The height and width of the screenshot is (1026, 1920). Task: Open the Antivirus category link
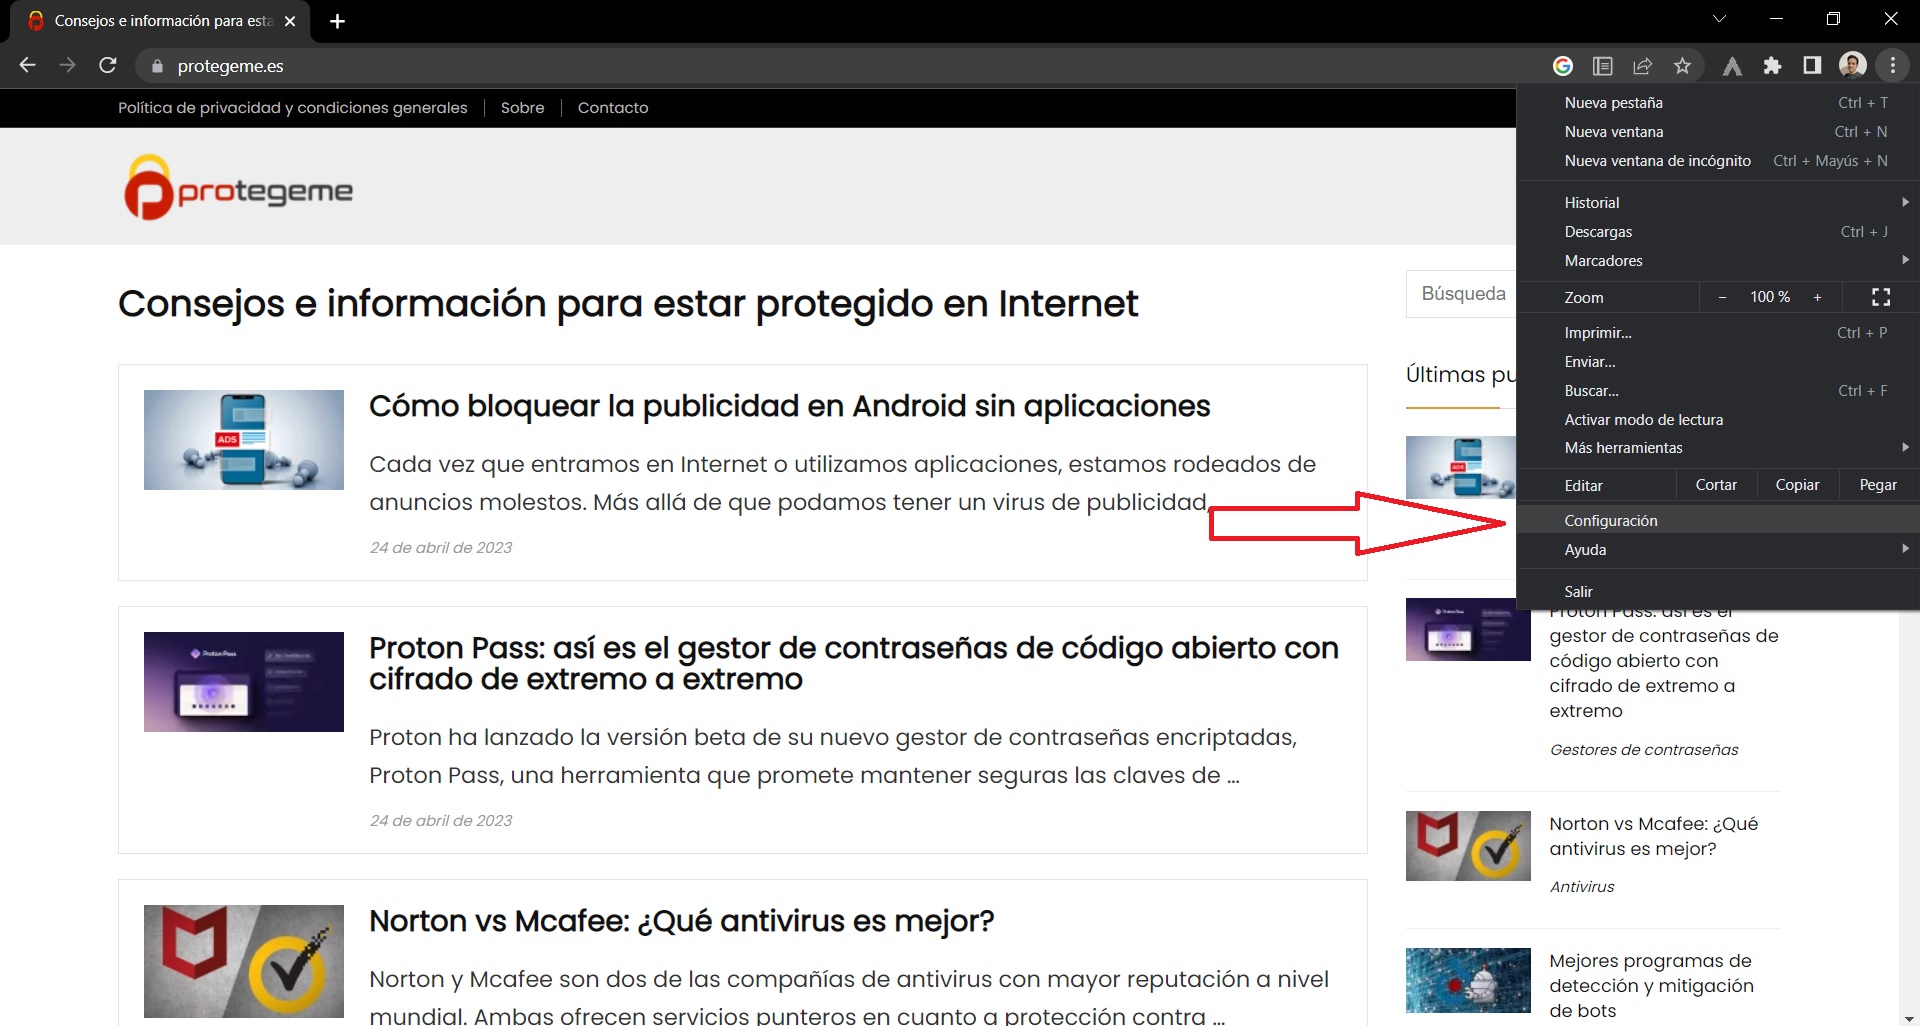(1582, 887)
